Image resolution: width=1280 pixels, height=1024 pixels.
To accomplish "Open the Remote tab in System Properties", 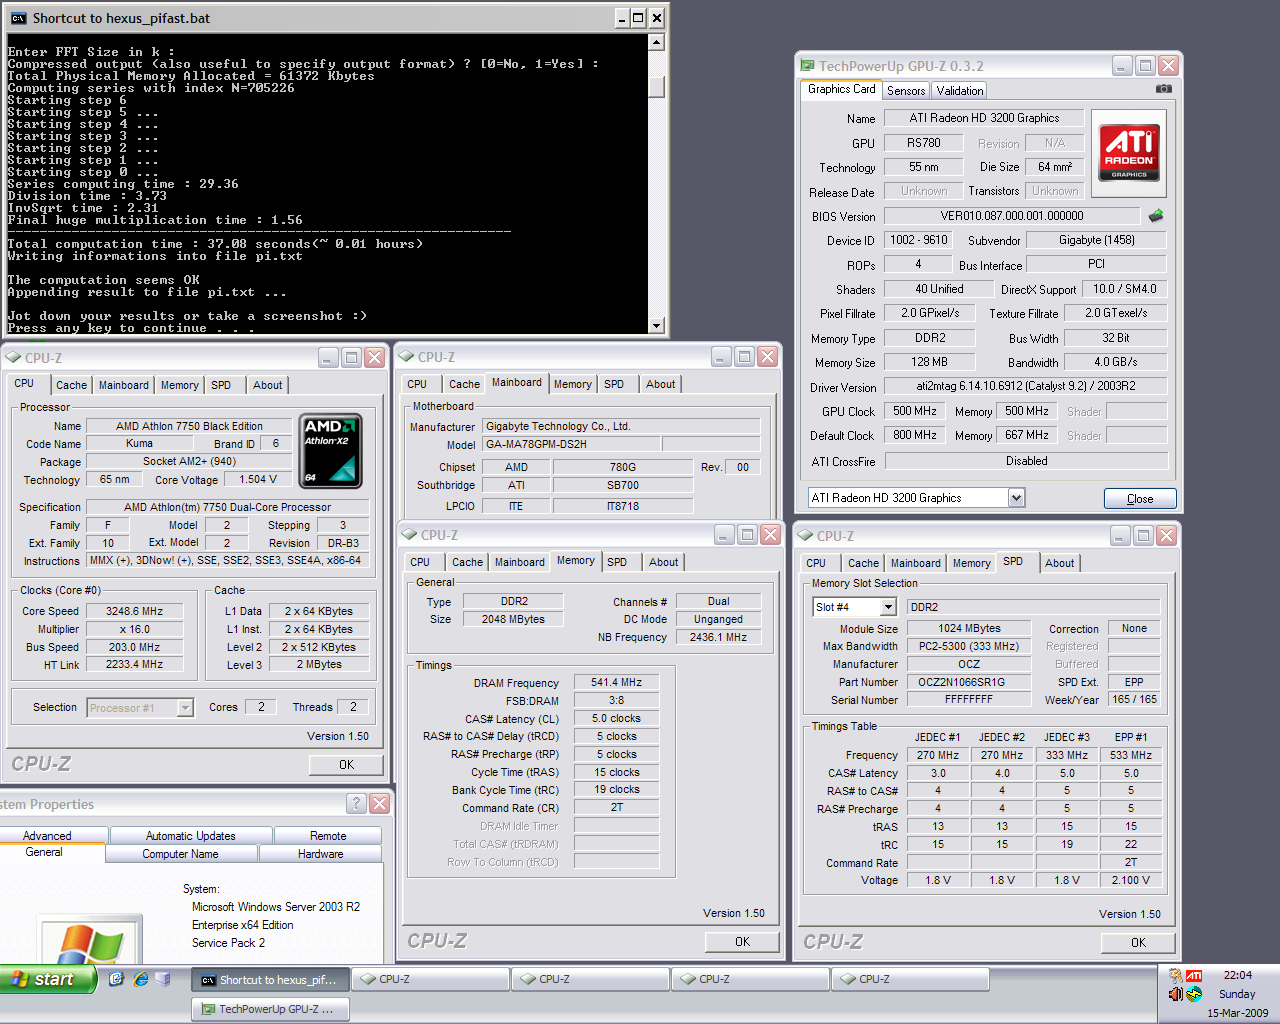I will (328, 836).
